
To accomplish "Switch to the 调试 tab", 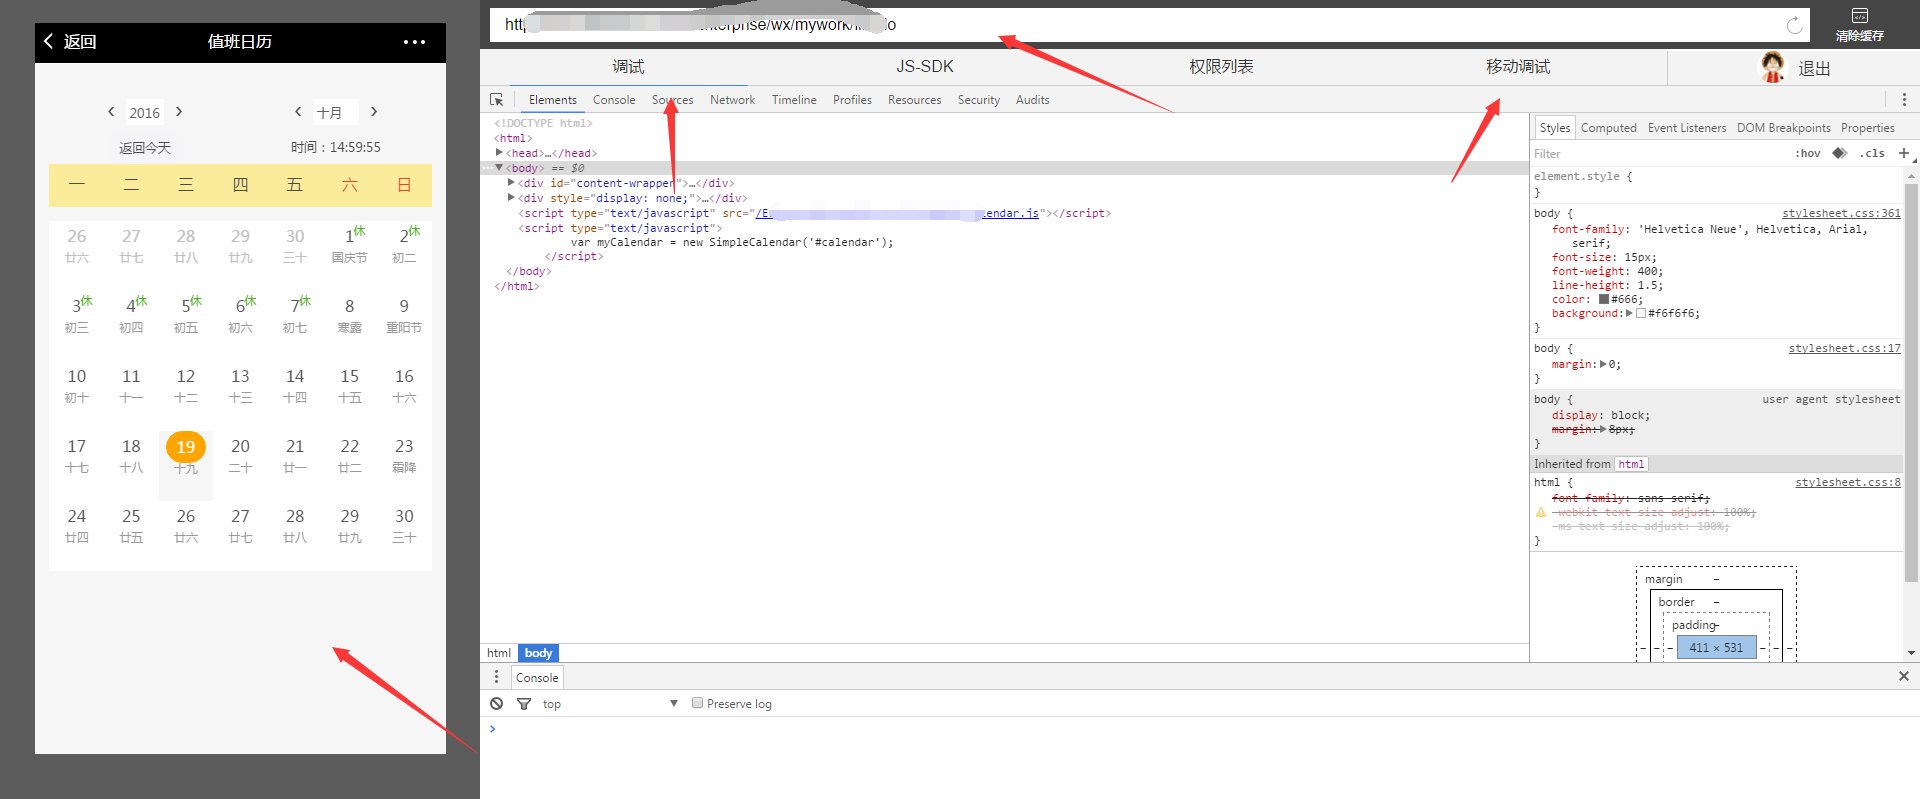I will coord(628,67).
